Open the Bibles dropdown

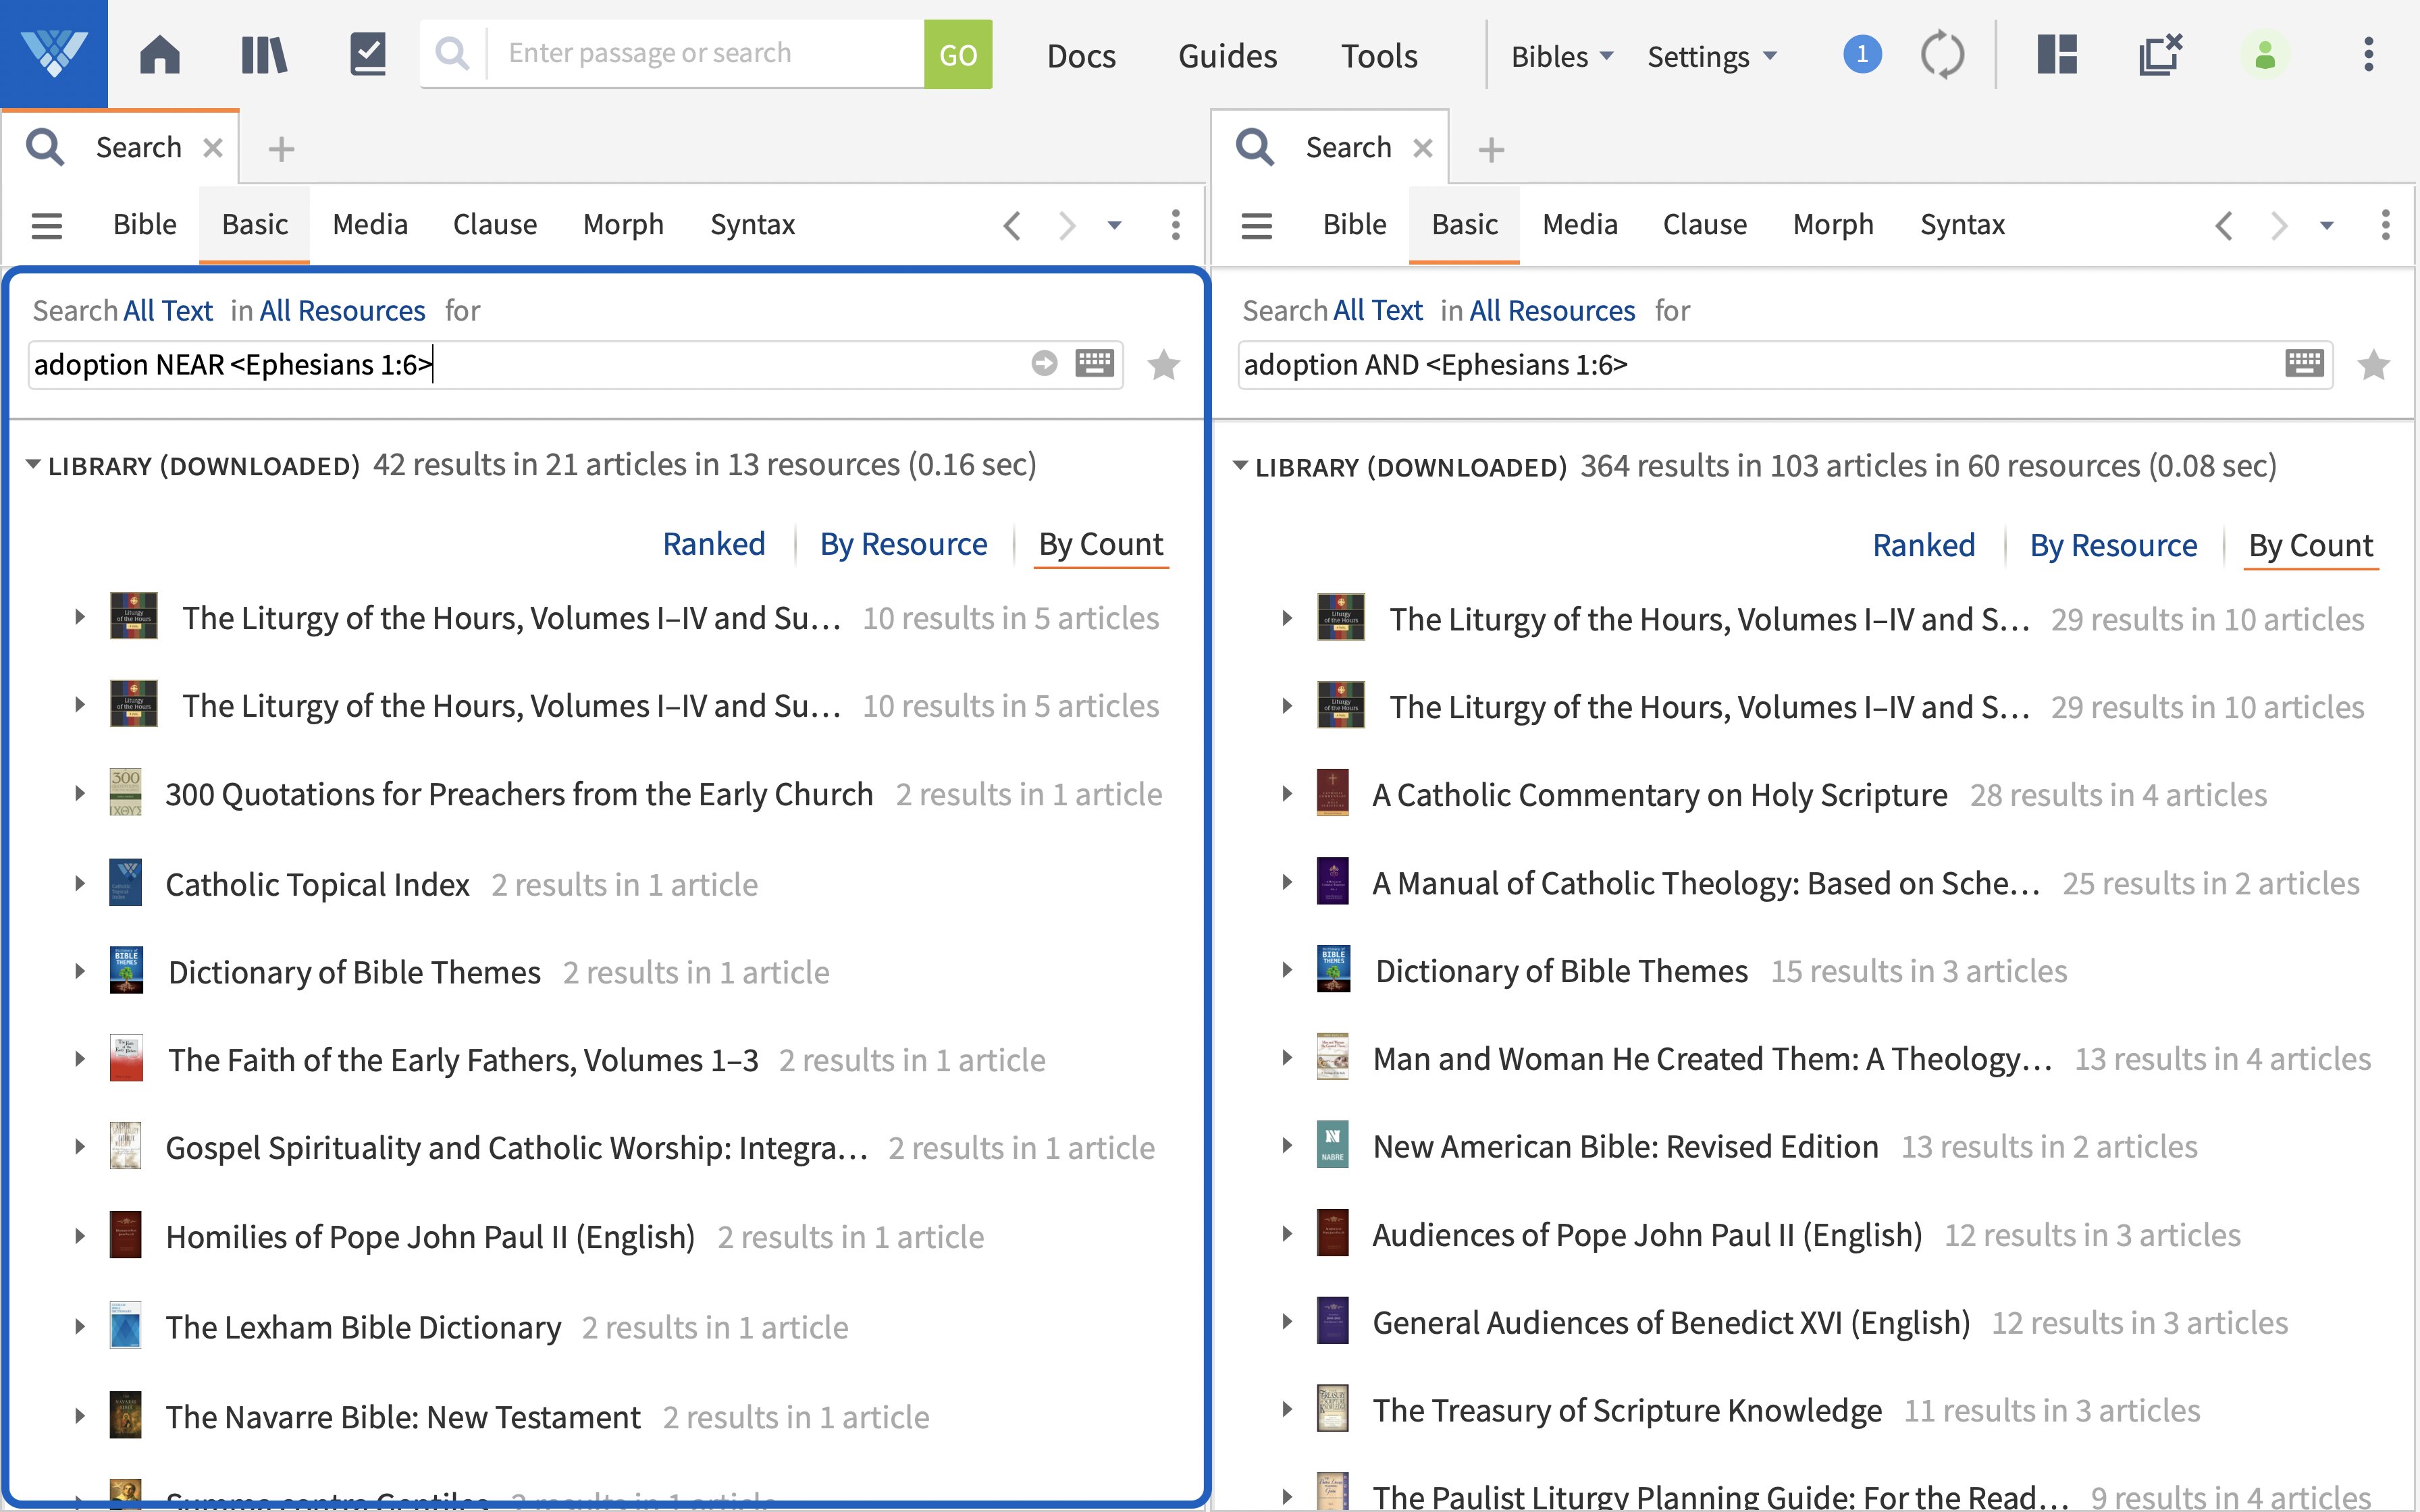coord(1562,56)
